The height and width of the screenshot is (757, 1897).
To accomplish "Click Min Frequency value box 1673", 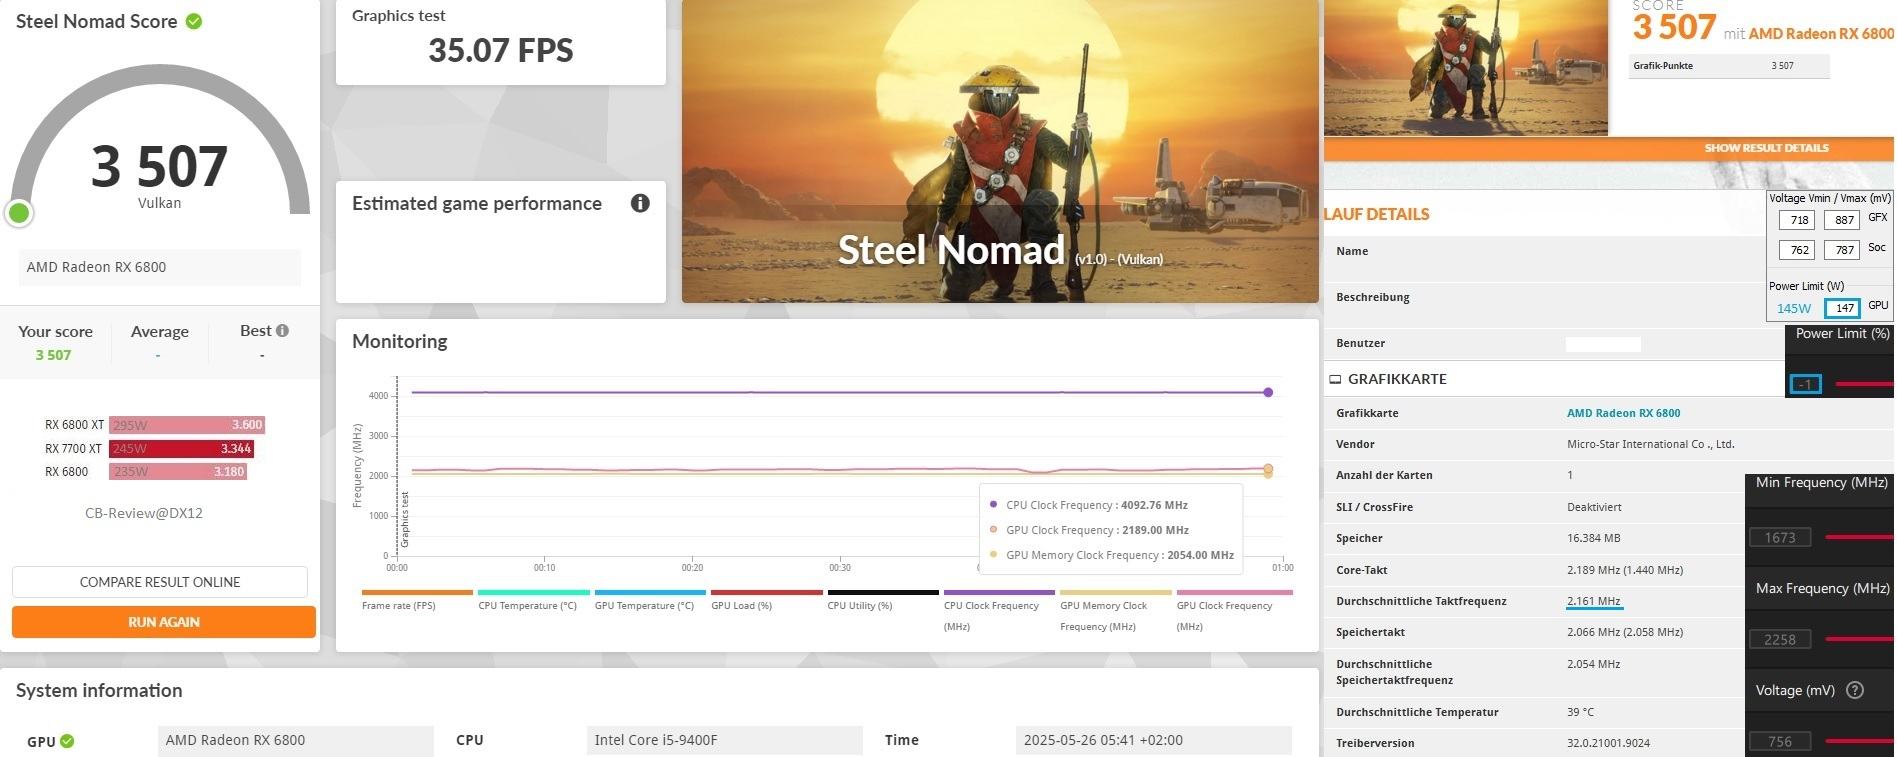I will (x=1780, y=538).
